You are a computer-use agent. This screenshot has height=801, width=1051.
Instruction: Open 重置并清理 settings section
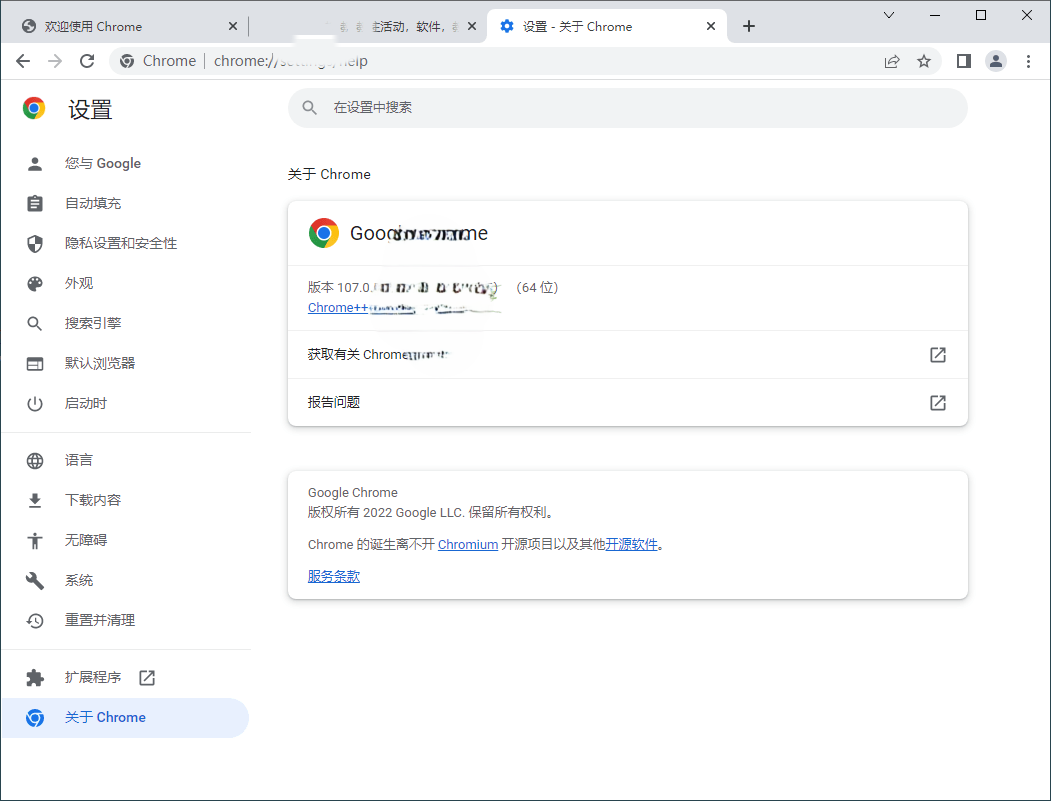coord(125,621)
